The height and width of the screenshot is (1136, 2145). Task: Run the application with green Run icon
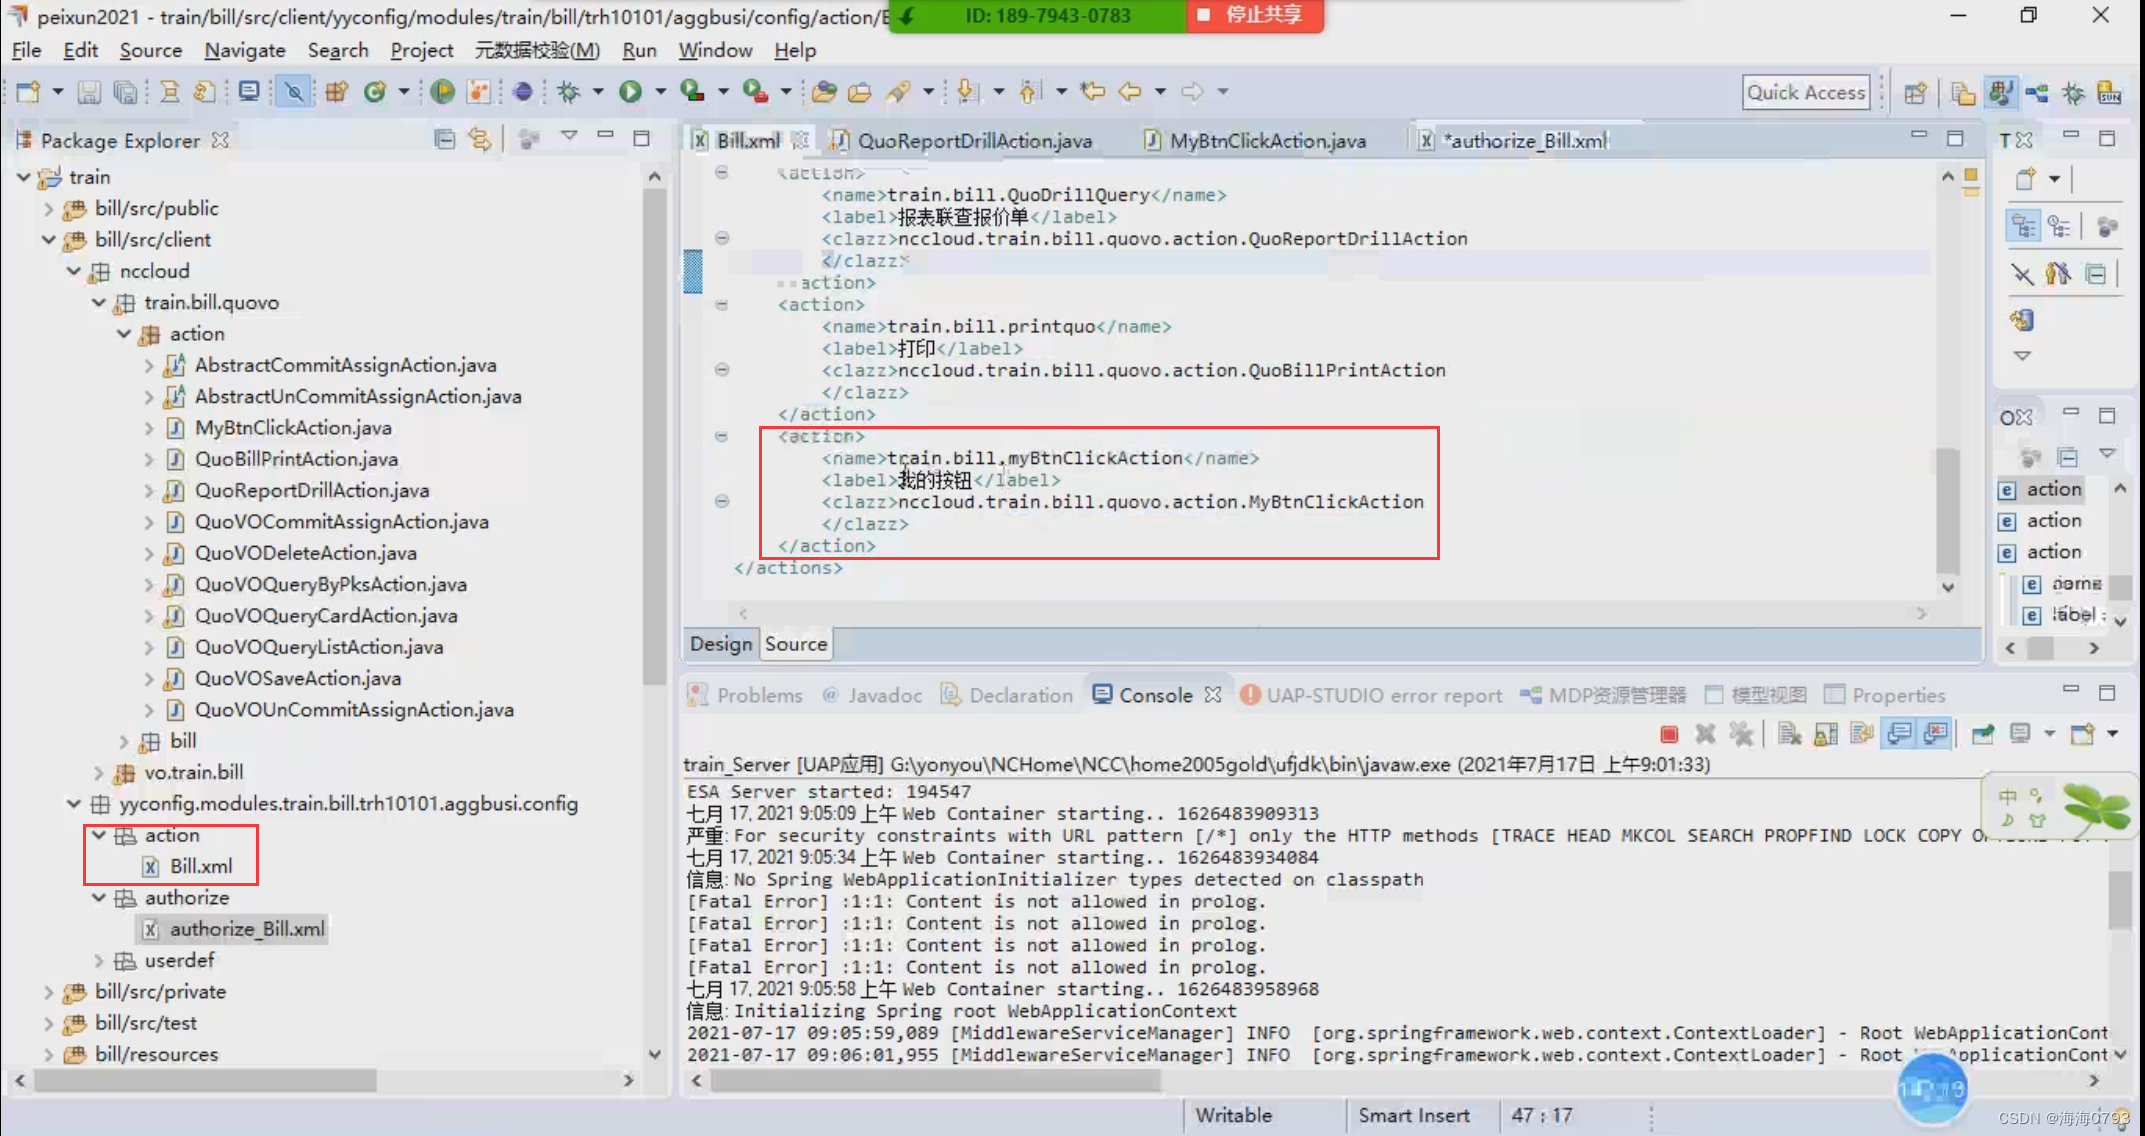click(633, 91)
